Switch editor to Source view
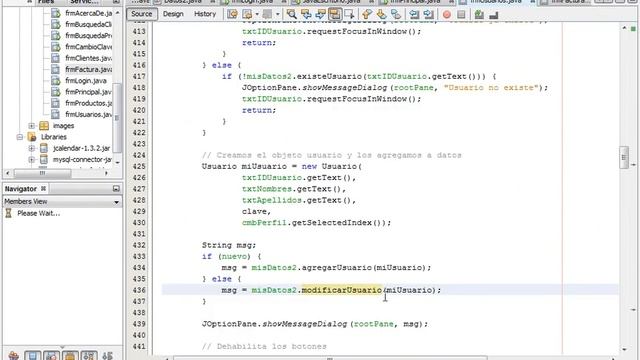The image size is (640, 360). pyautogui.click(x=142, y=14)
